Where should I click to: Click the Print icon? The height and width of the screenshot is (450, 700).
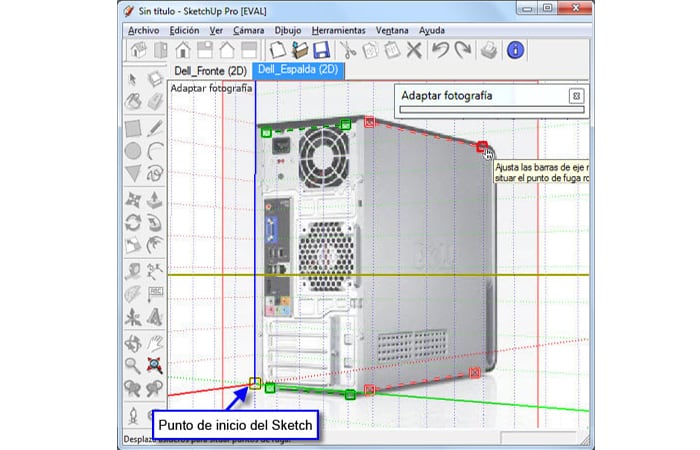coord(489,50)
